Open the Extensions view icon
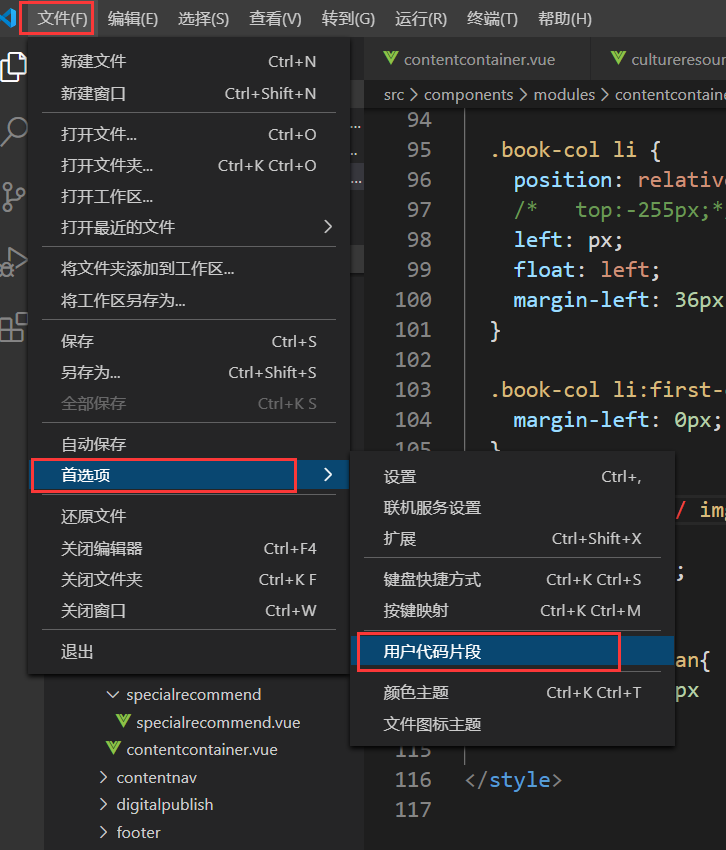The width and height of the screenshot is (726, 850). 13,327
